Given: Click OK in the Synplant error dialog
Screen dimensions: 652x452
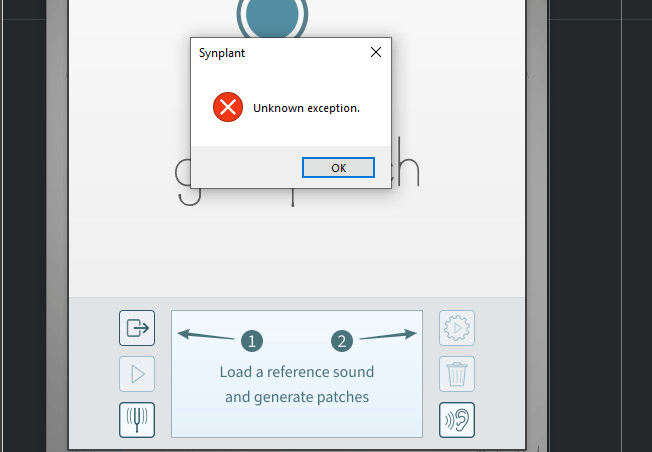Looking at the screenshot, I should (338, 168).
